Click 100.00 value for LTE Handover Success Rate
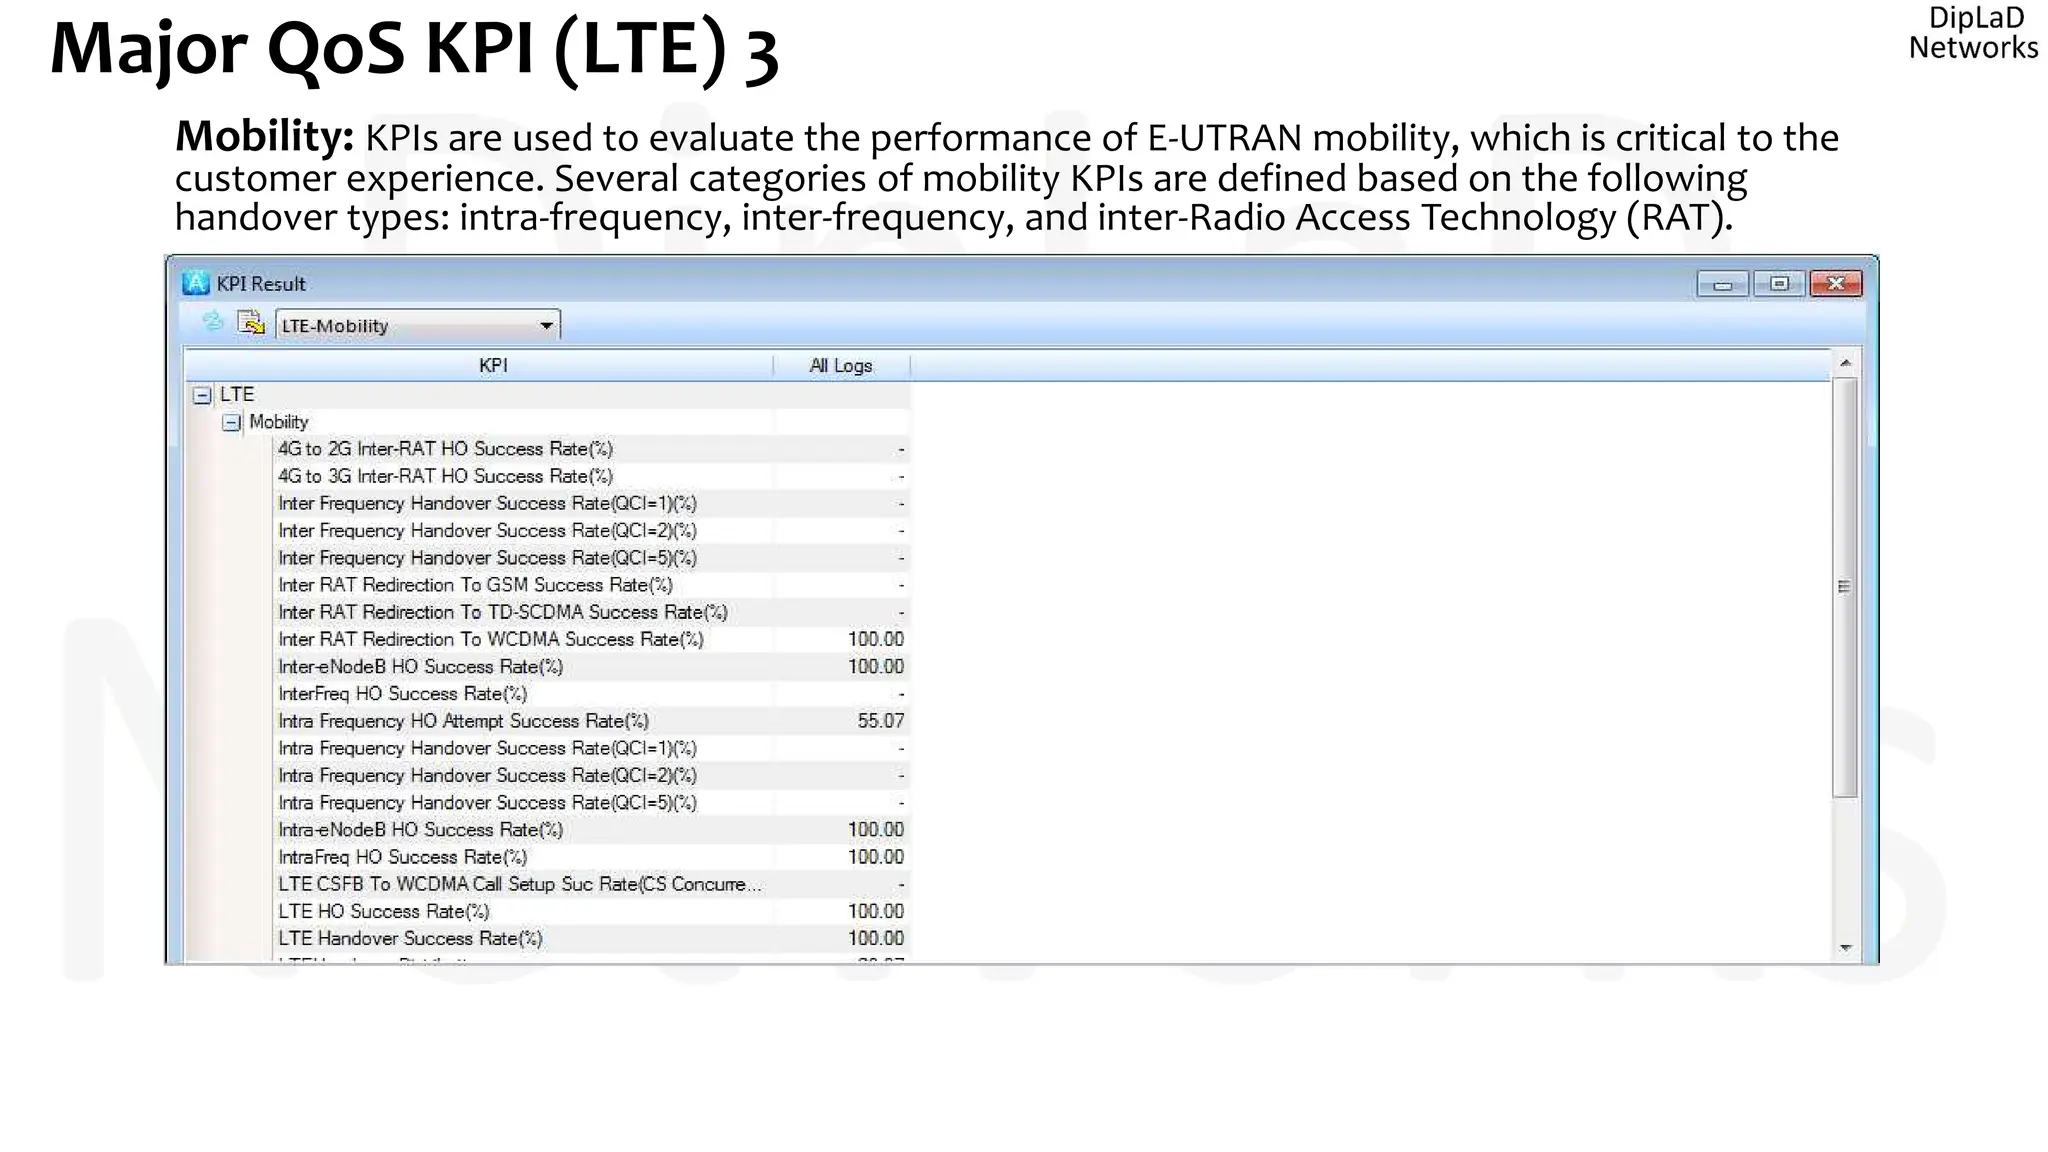 click(875, 938)
